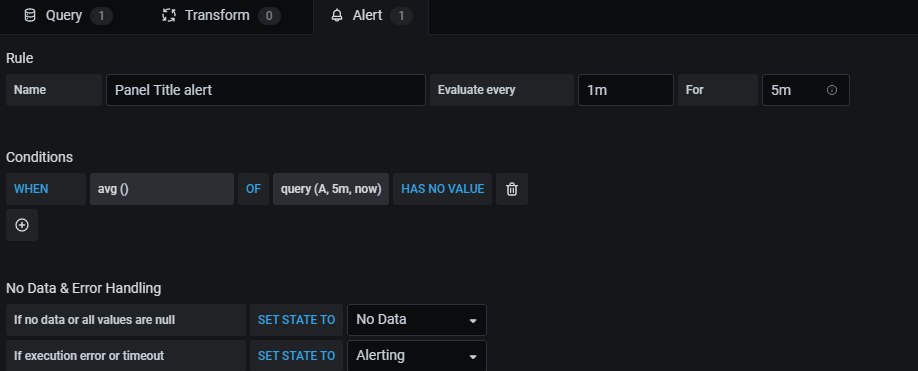The height and width of the screenshot is (371, 918).
Task: Click the Evaluate every label
Action: (x=502, y=90)
